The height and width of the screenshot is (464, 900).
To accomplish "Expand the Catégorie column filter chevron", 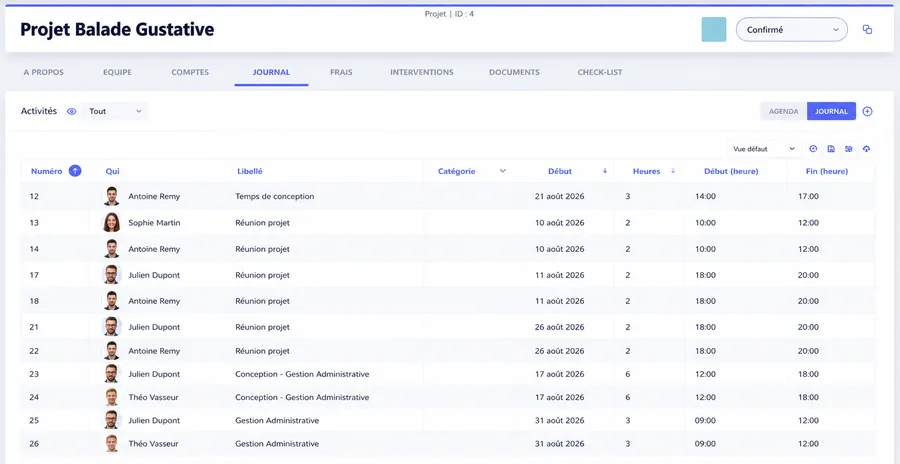I will (503, 171).
